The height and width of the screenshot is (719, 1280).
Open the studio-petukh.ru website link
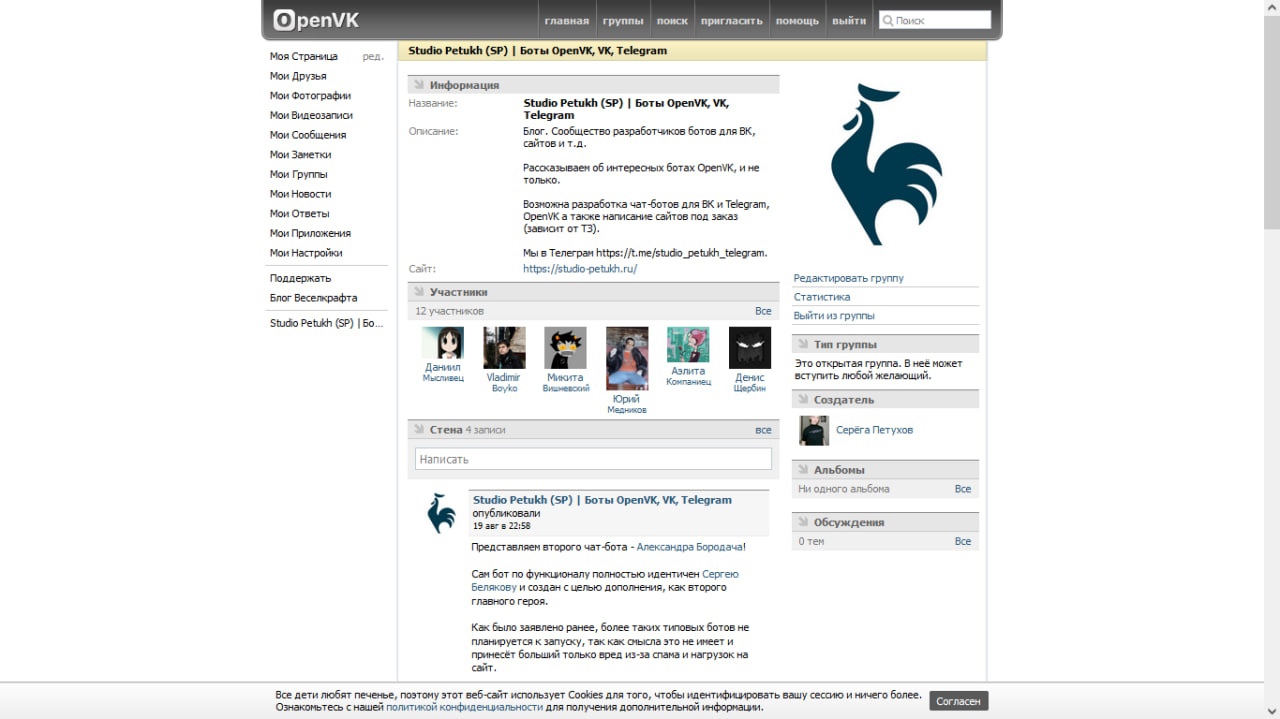(580, 269)
